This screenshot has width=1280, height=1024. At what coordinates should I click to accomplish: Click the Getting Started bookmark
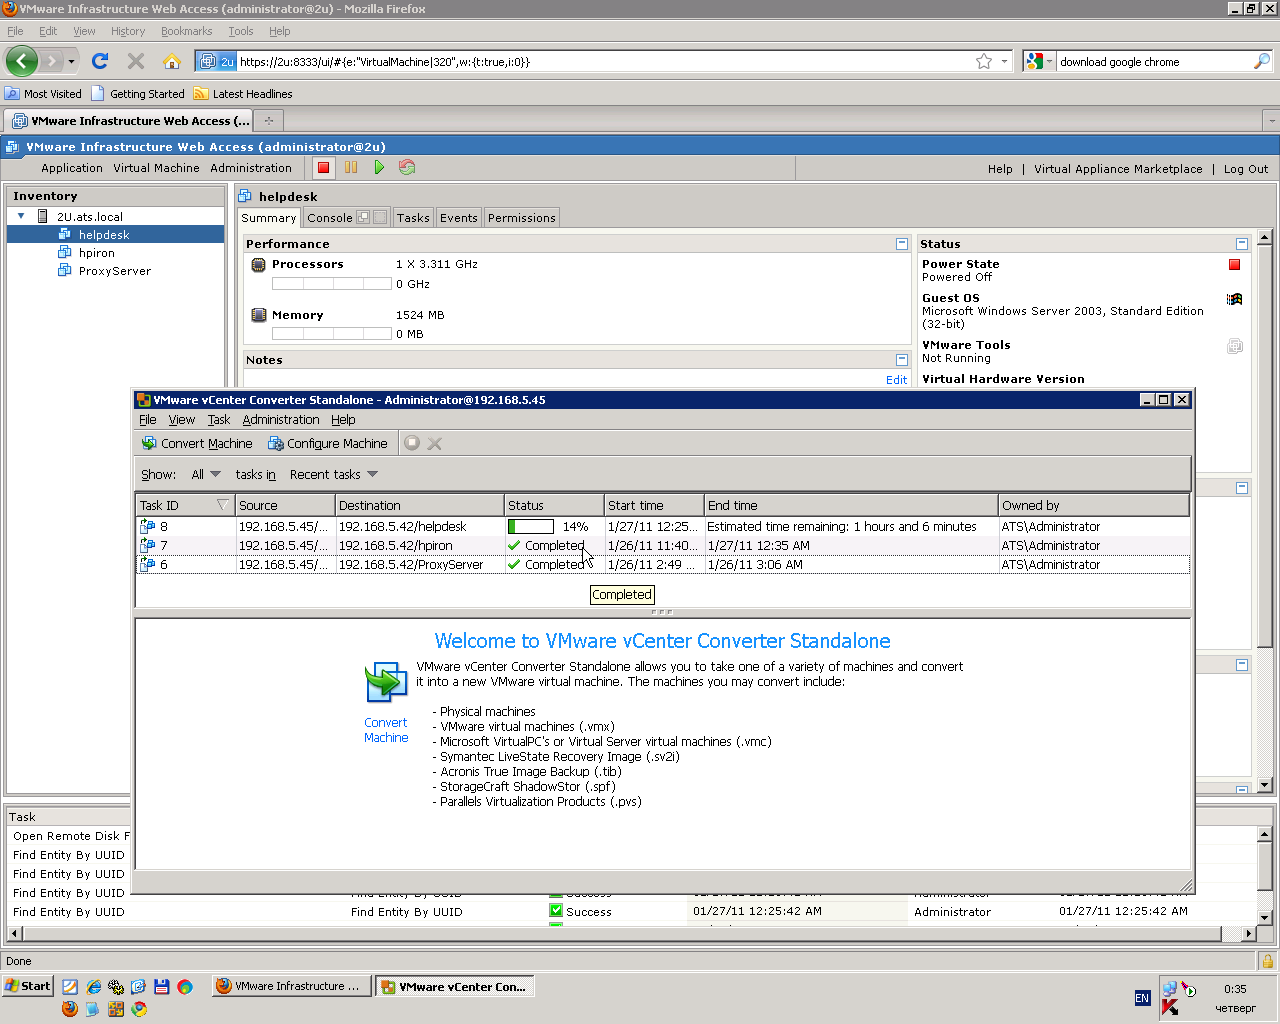click(138, 94)
